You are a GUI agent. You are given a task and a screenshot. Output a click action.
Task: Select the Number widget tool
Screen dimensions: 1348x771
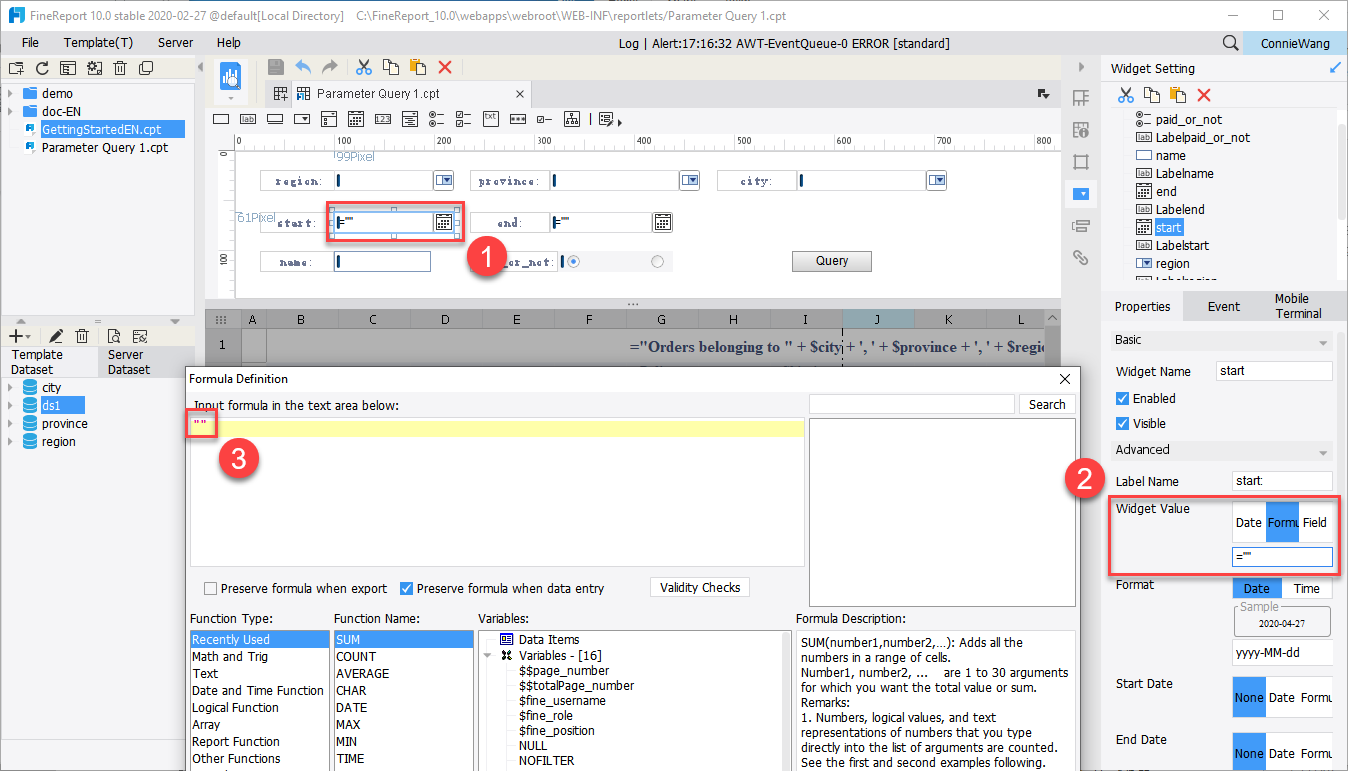(383, 118)
